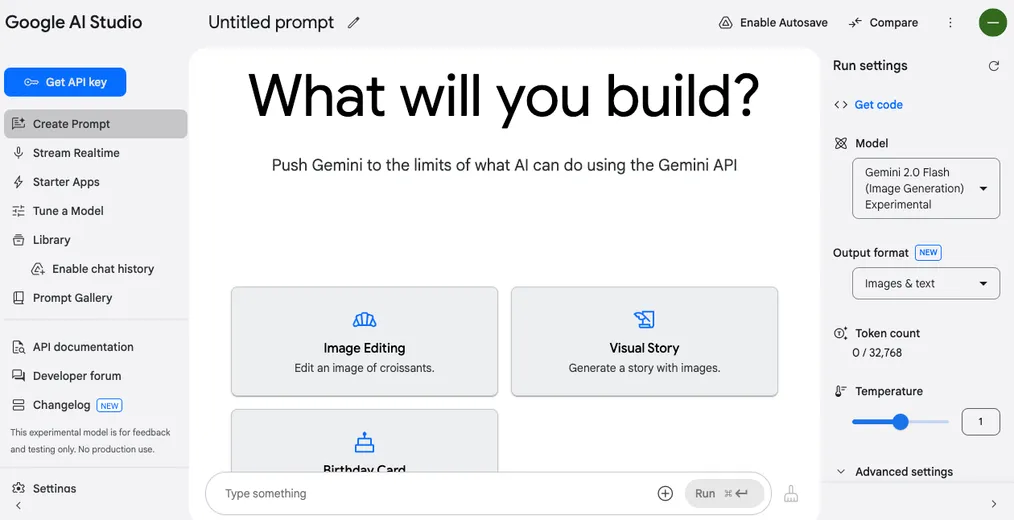Open the Model selection dropdown
Image resolution: width=1014 pixels, height=520 pixels.
point(925,188)
